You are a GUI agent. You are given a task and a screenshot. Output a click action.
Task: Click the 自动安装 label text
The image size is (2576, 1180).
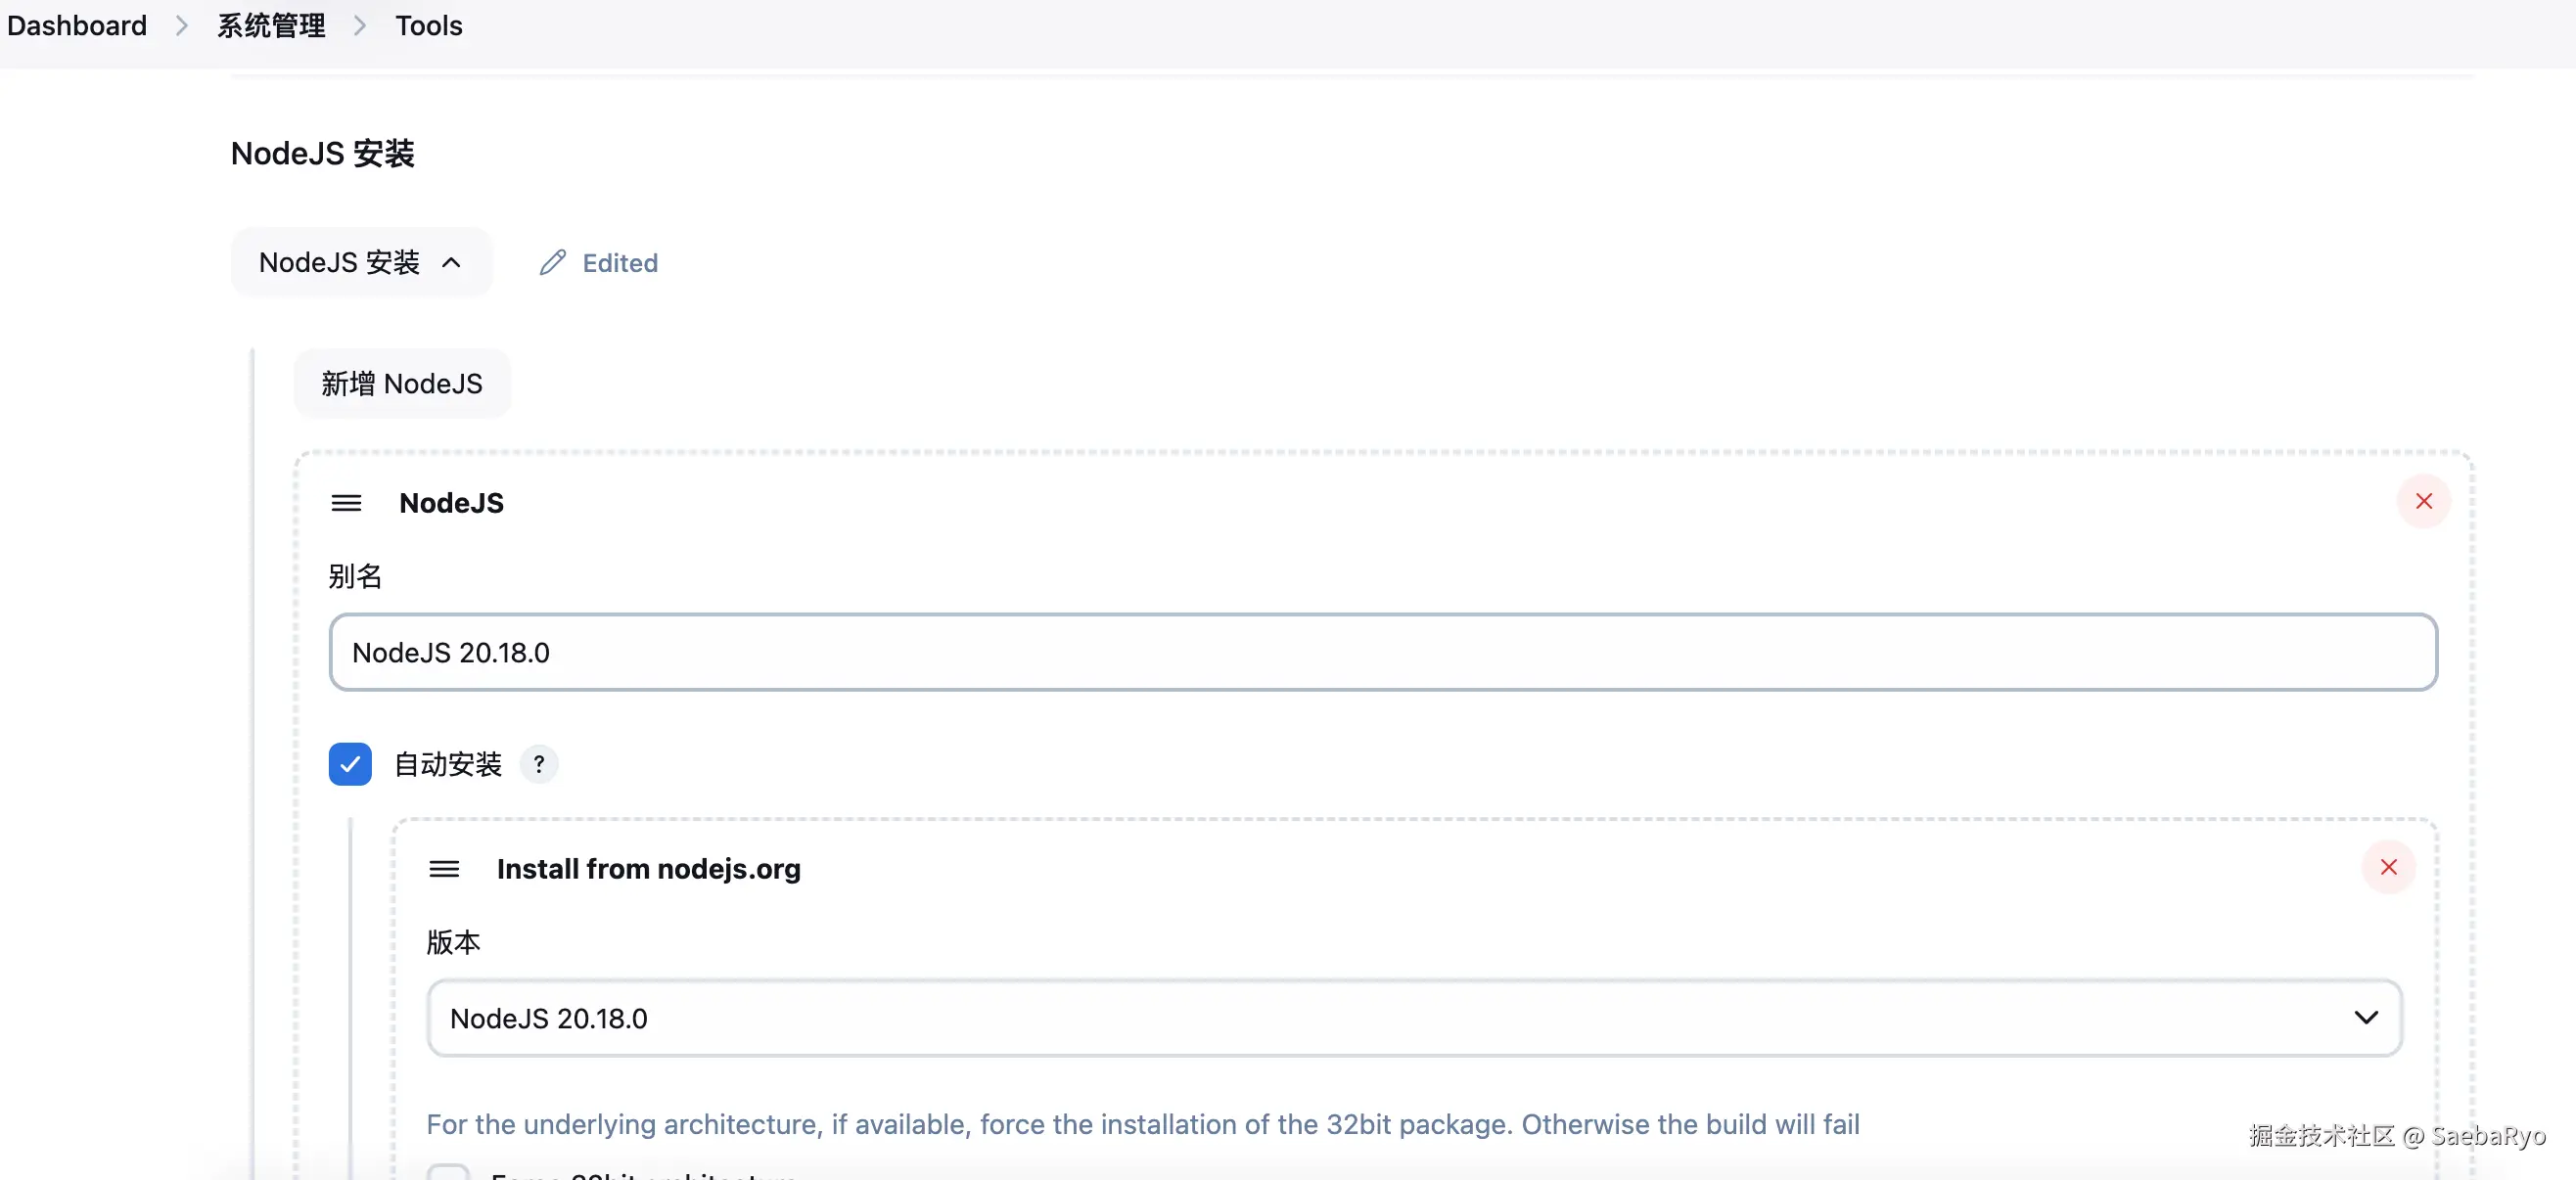pos(448,765)
